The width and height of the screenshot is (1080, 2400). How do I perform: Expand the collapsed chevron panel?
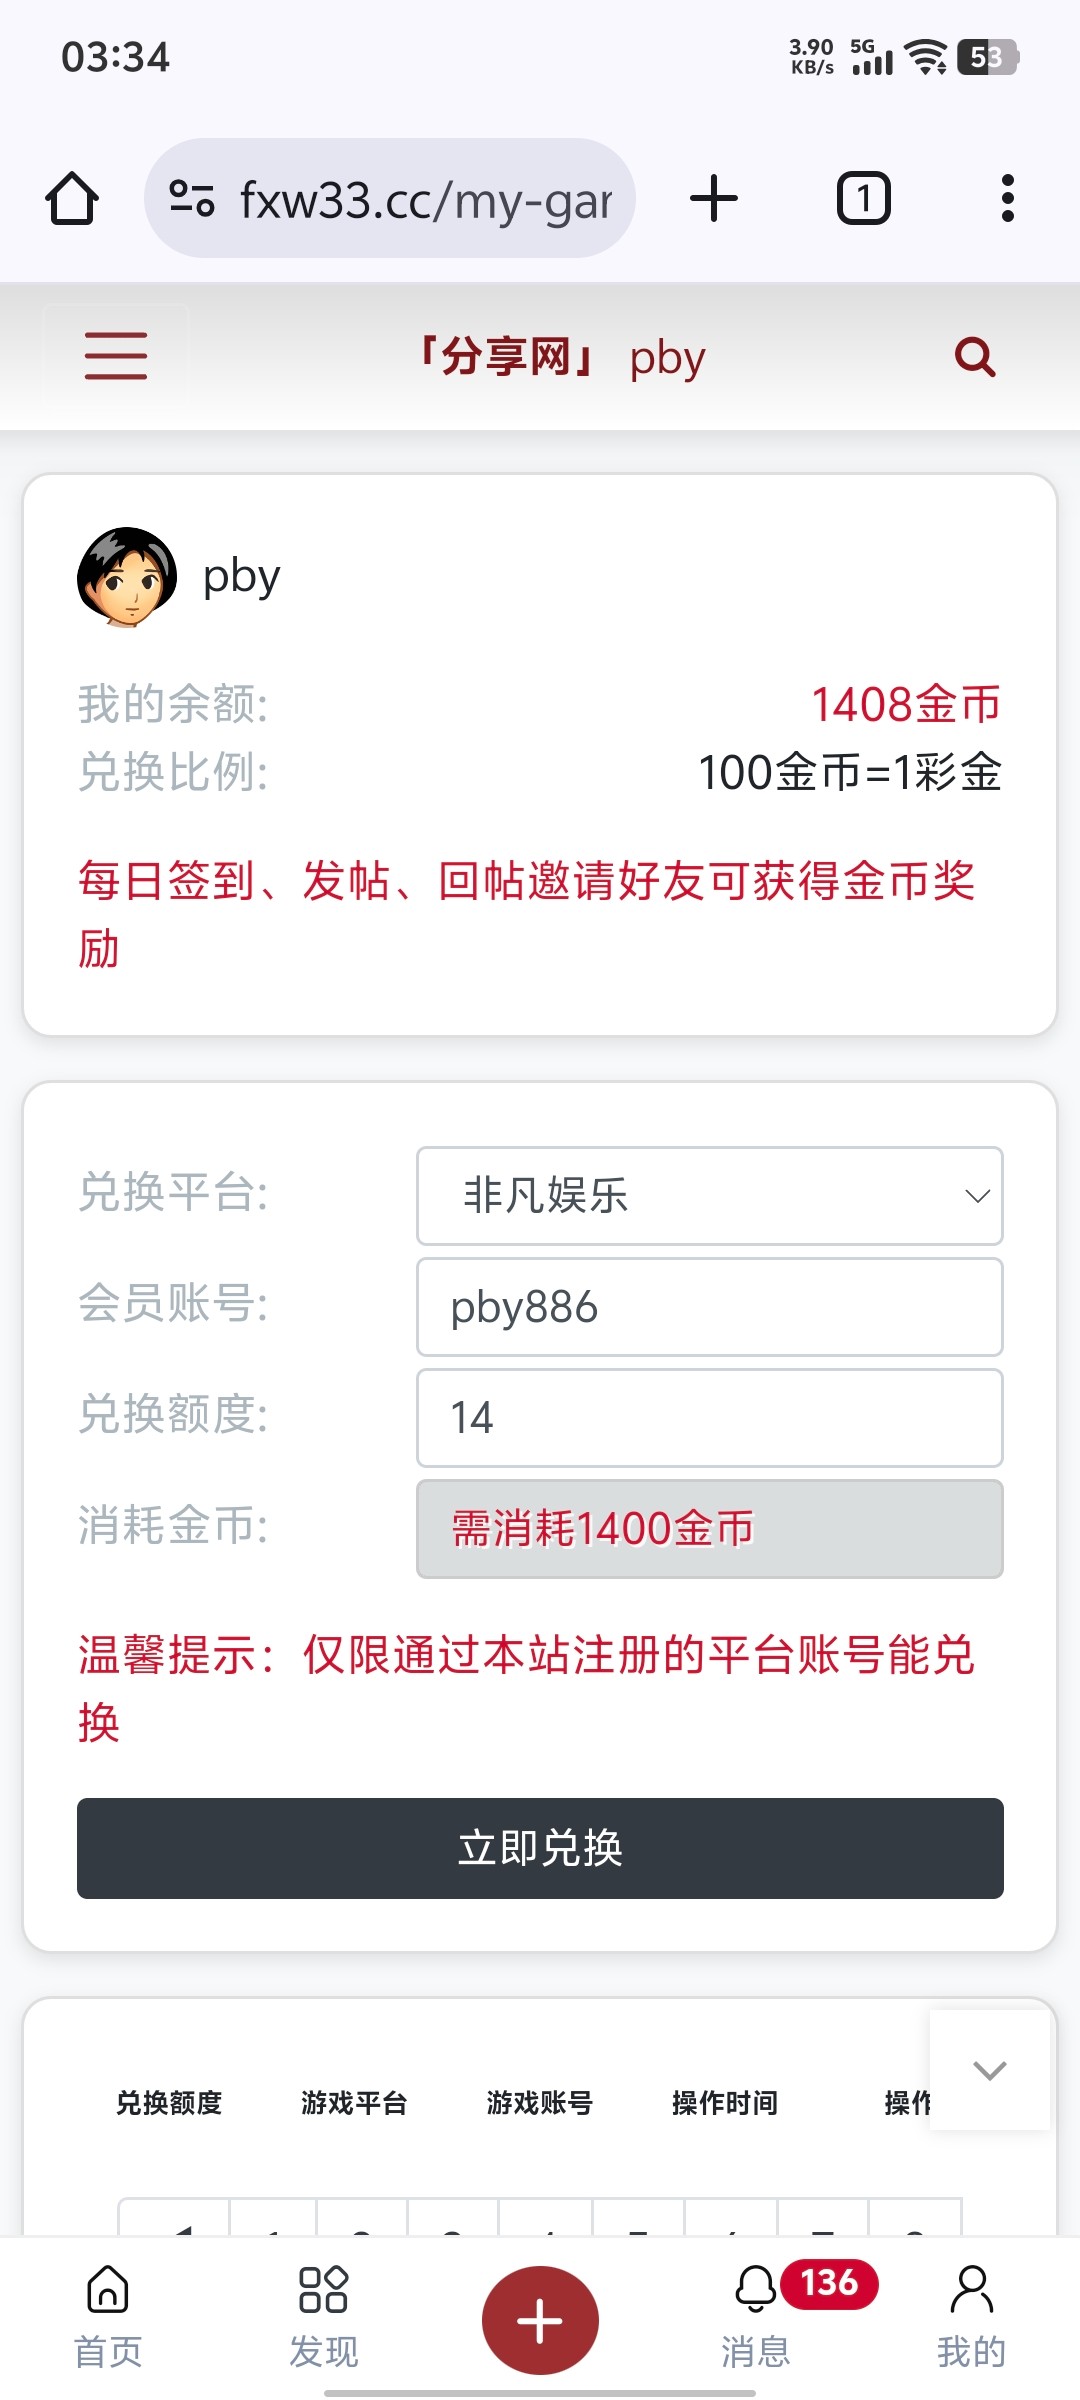point(989,2070)
